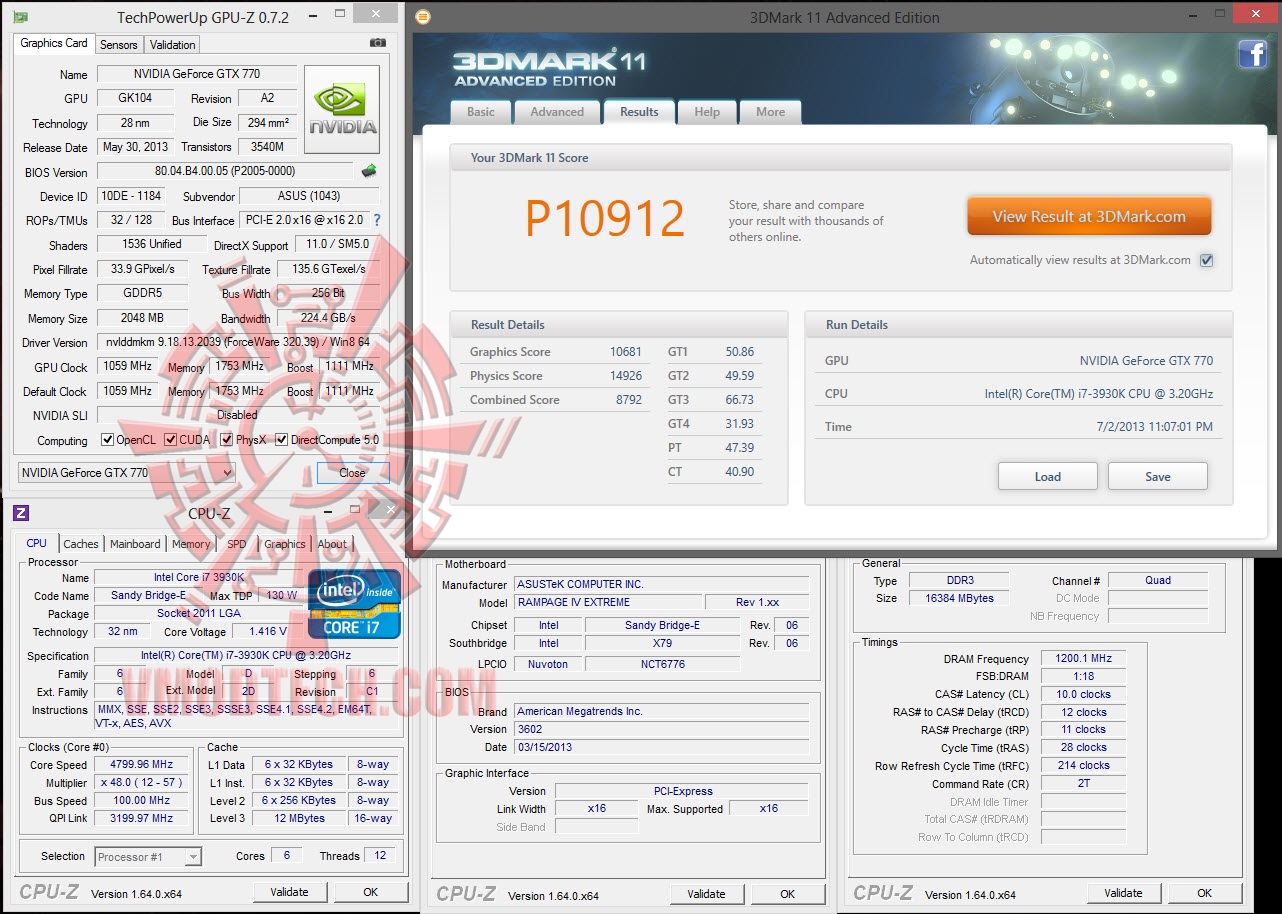The image size is (1282, 914).
Task: Click the BIOS Date value 03/15/2013
Action: [662, 748]
